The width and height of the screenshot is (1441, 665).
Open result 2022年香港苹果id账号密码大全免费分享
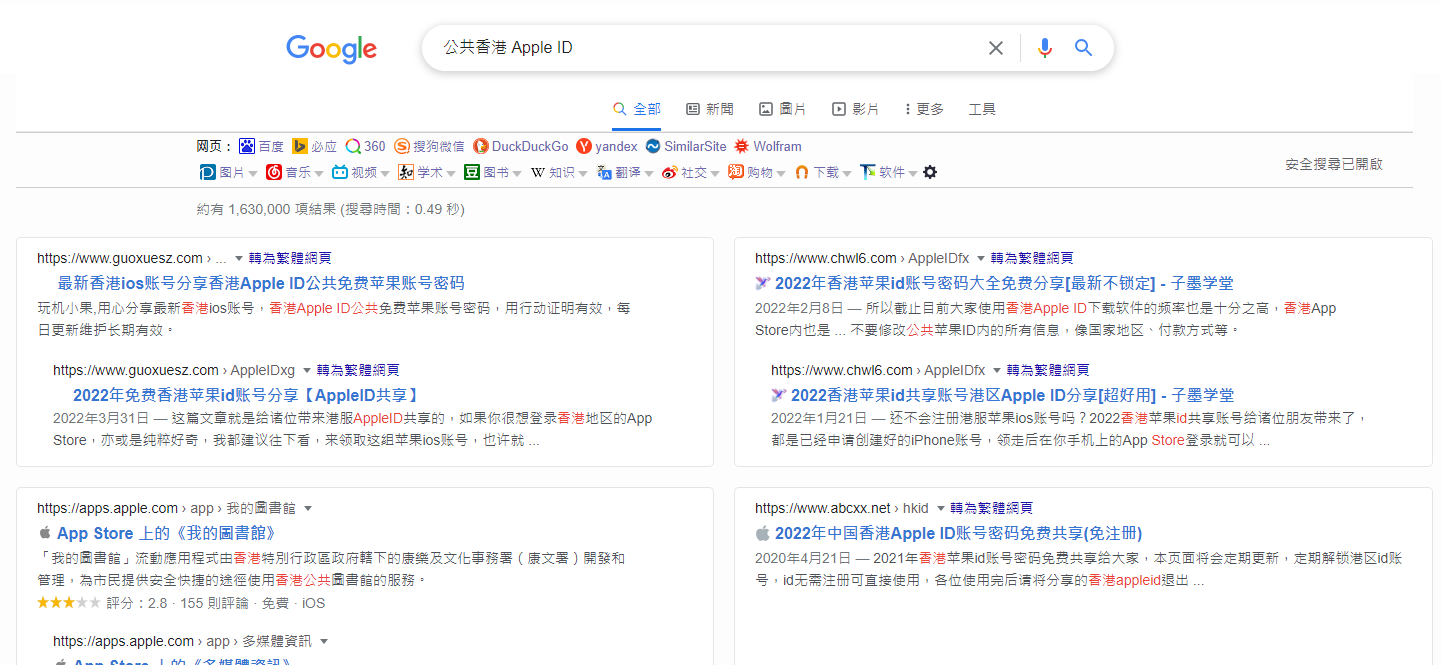click(x=1004, y=283)
